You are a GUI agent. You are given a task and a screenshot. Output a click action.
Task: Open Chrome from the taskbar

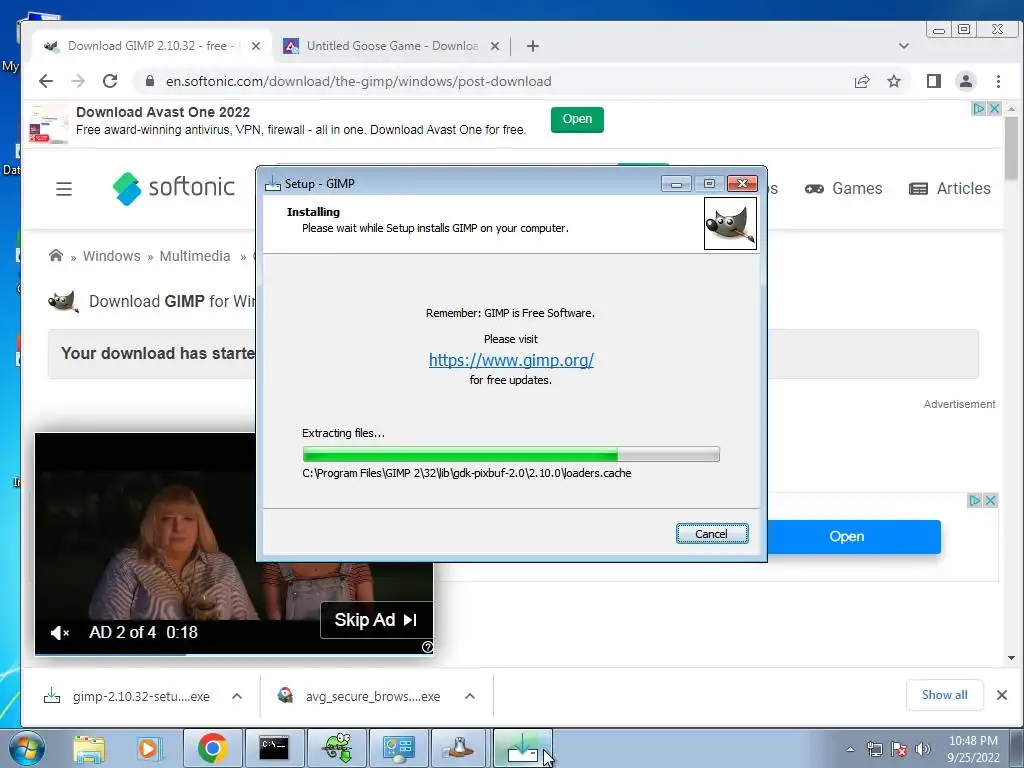213,748
